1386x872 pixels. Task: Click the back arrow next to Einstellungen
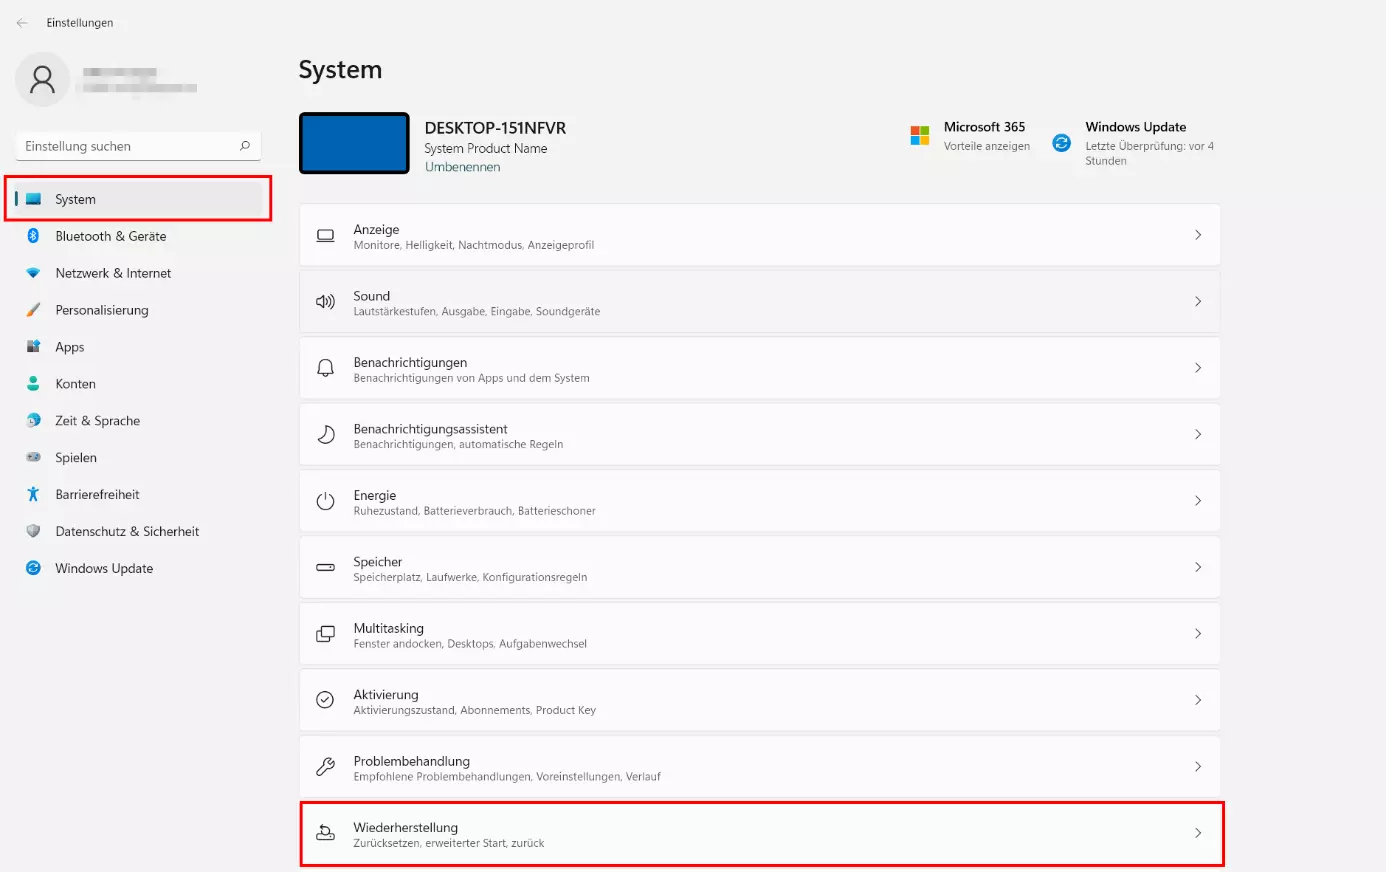pyautogui.click(x=22, y=22)
